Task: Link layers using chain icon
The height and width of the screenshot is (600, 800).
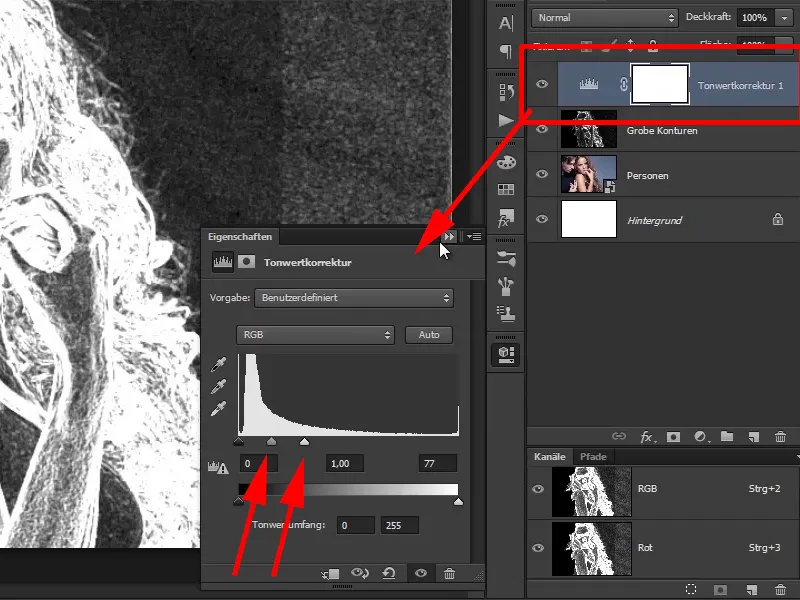Action: click(619, 436)
